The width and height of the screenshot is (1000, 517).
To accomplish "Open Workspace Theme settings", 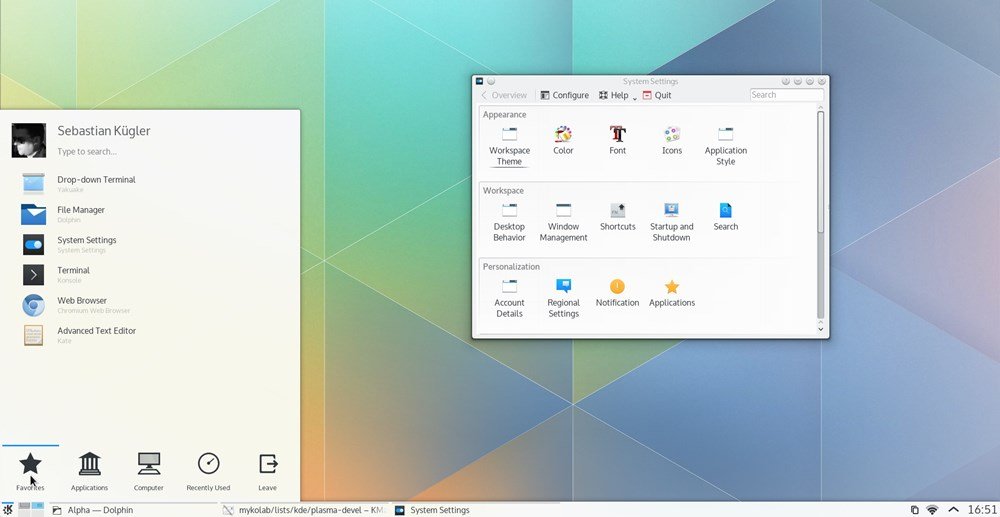I will coord(509,145).
